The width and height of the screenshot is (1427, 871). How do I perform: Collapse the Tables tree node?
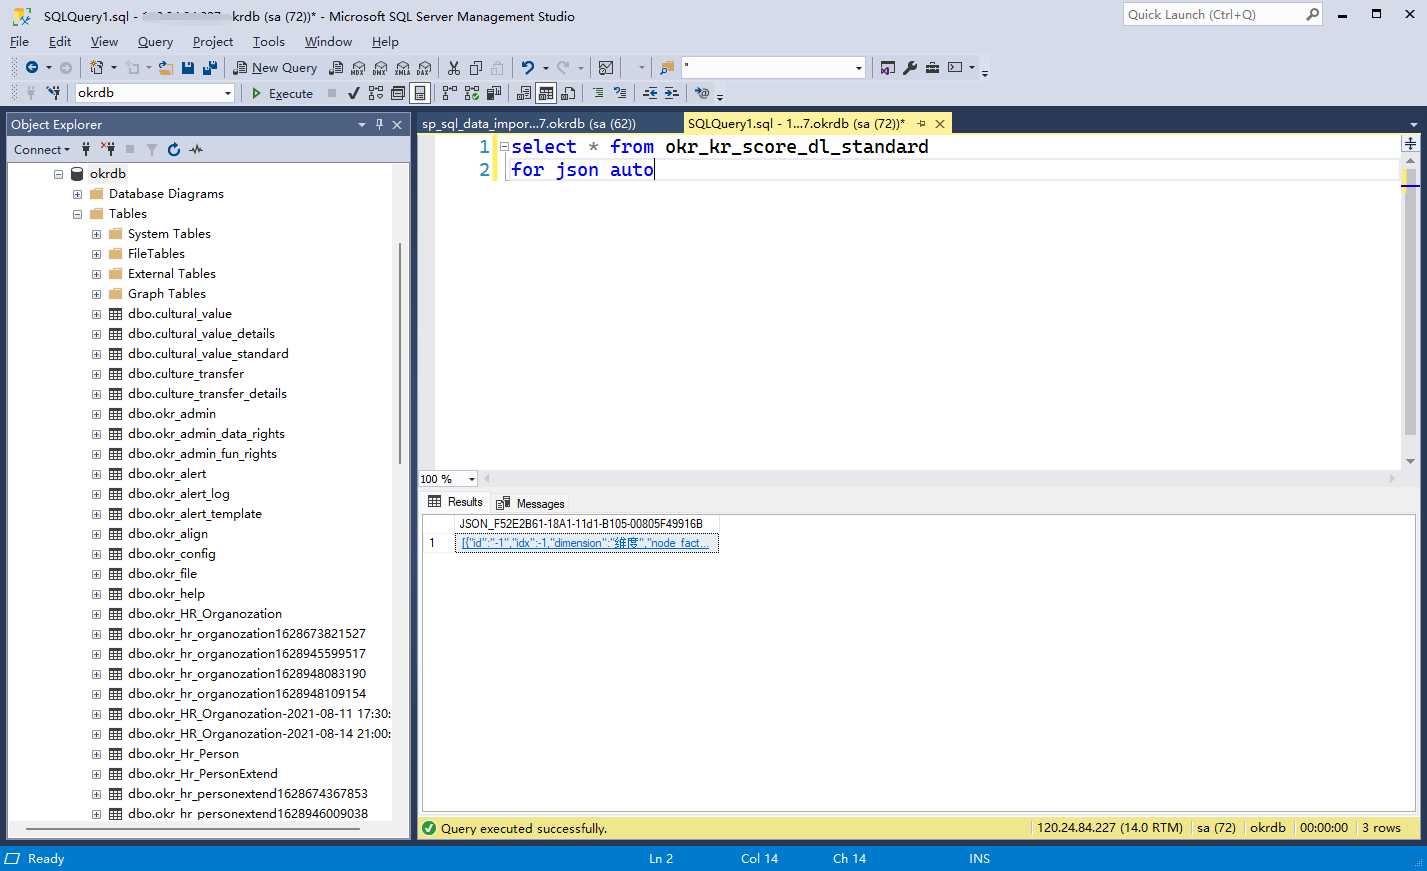click(77, 213)
